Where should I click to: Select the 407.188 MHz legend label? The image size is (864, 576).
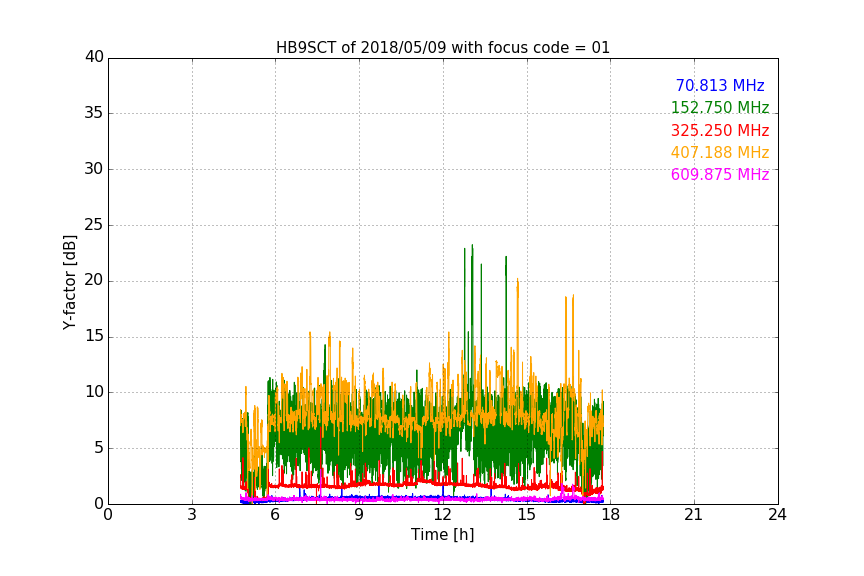pos(720,153)
